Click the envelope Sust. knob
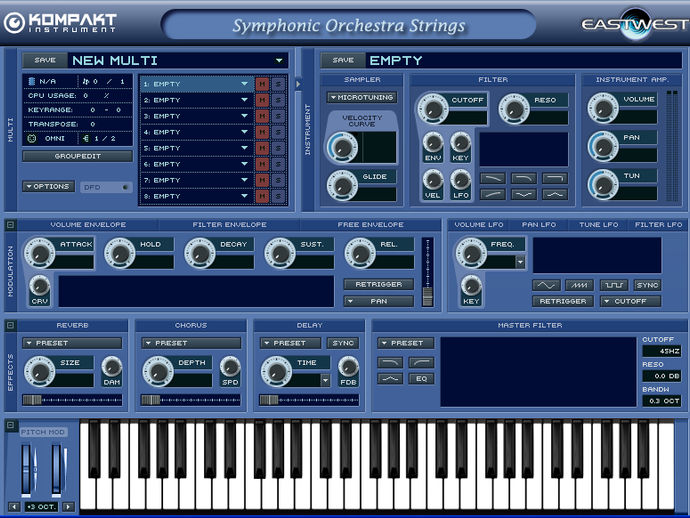The image size is (690, 518). point(280,253)
